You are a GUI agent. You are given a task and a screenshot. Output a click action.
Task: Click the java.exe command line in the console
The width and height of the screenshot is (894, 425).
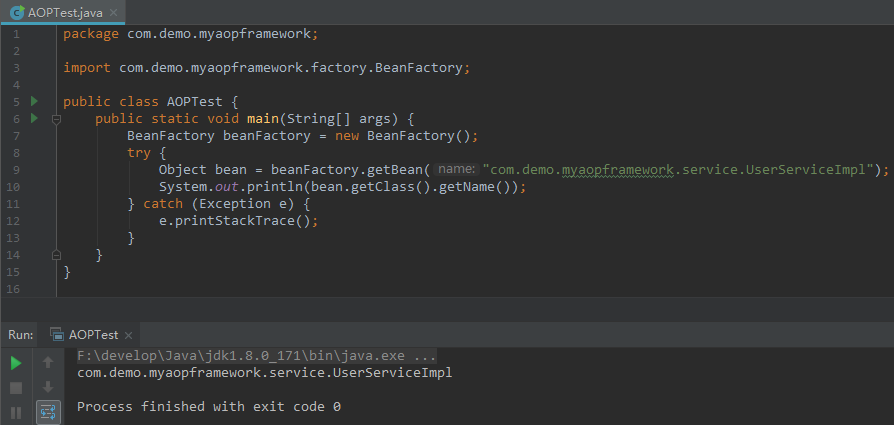click(257, 357)
